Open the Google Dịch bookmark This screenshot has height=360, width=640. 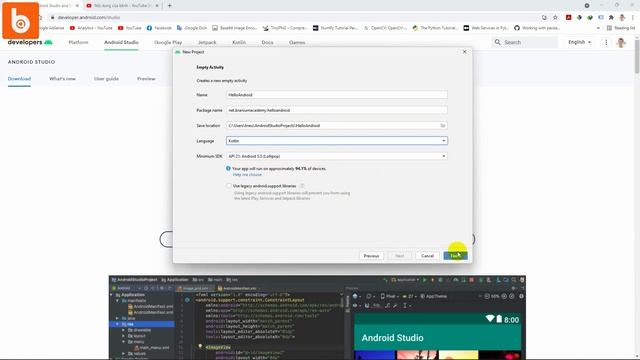[x=192, y=28]
